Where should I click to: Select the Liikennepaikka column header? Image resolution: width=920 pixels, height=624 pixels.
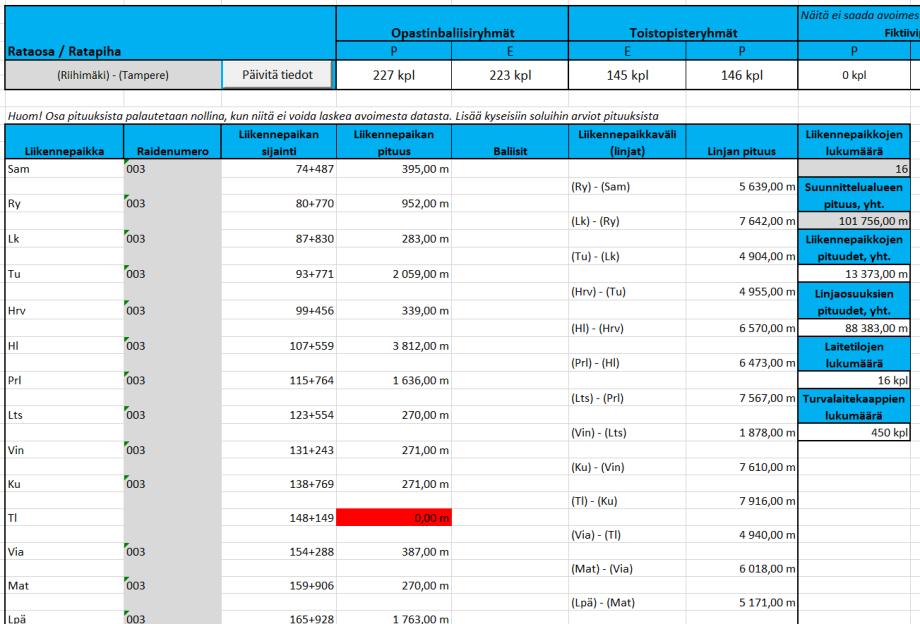tap(65, 142)
